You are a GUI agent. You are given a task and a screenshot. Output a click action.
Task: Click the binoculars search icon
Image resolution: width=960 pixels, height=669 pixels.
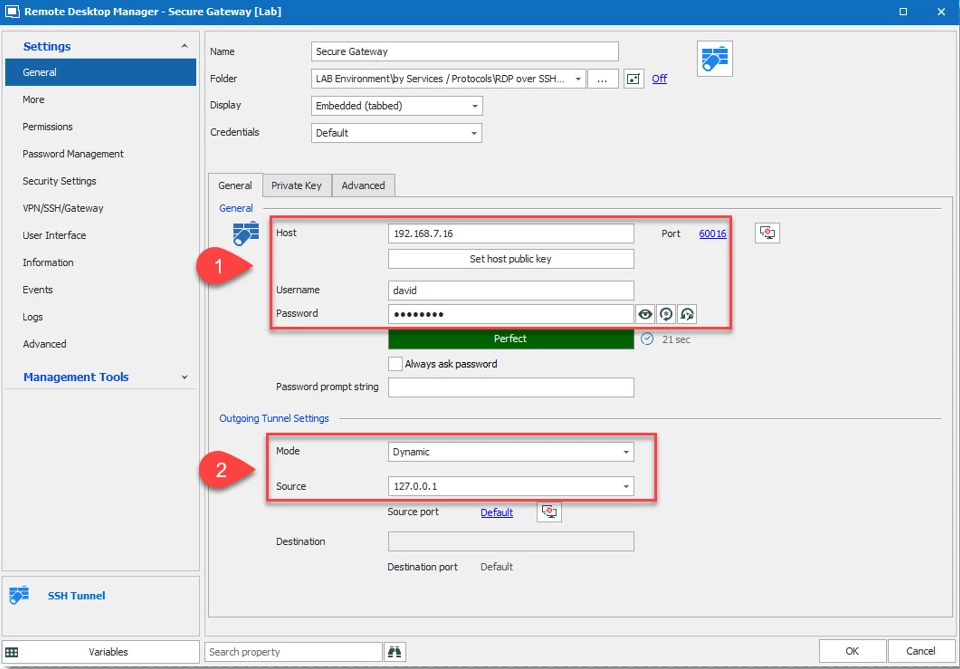click(x=394, y=652)
